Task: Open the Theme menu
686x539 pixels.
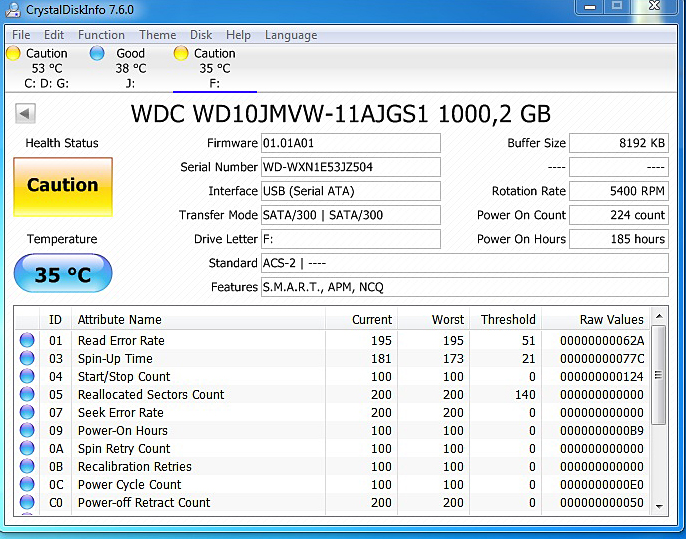Action: click(x=158, y=35)
